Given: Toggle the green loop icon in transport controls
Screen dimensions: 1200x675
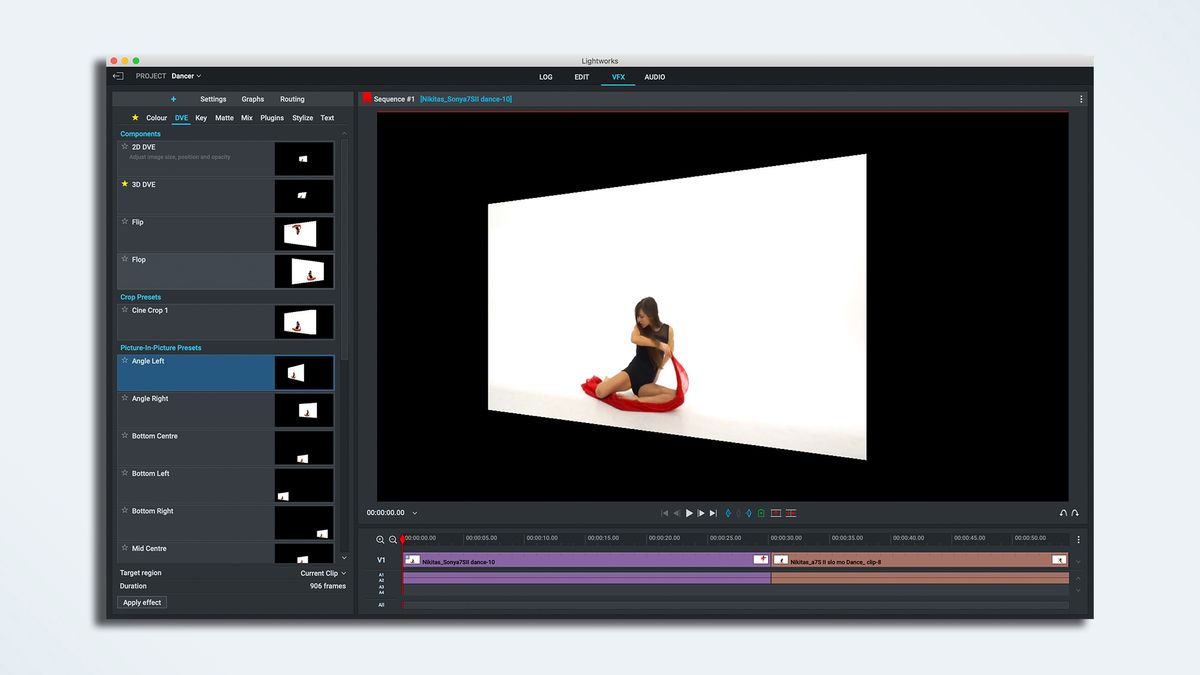Looking at the screenshot, I should click(760, 512).
